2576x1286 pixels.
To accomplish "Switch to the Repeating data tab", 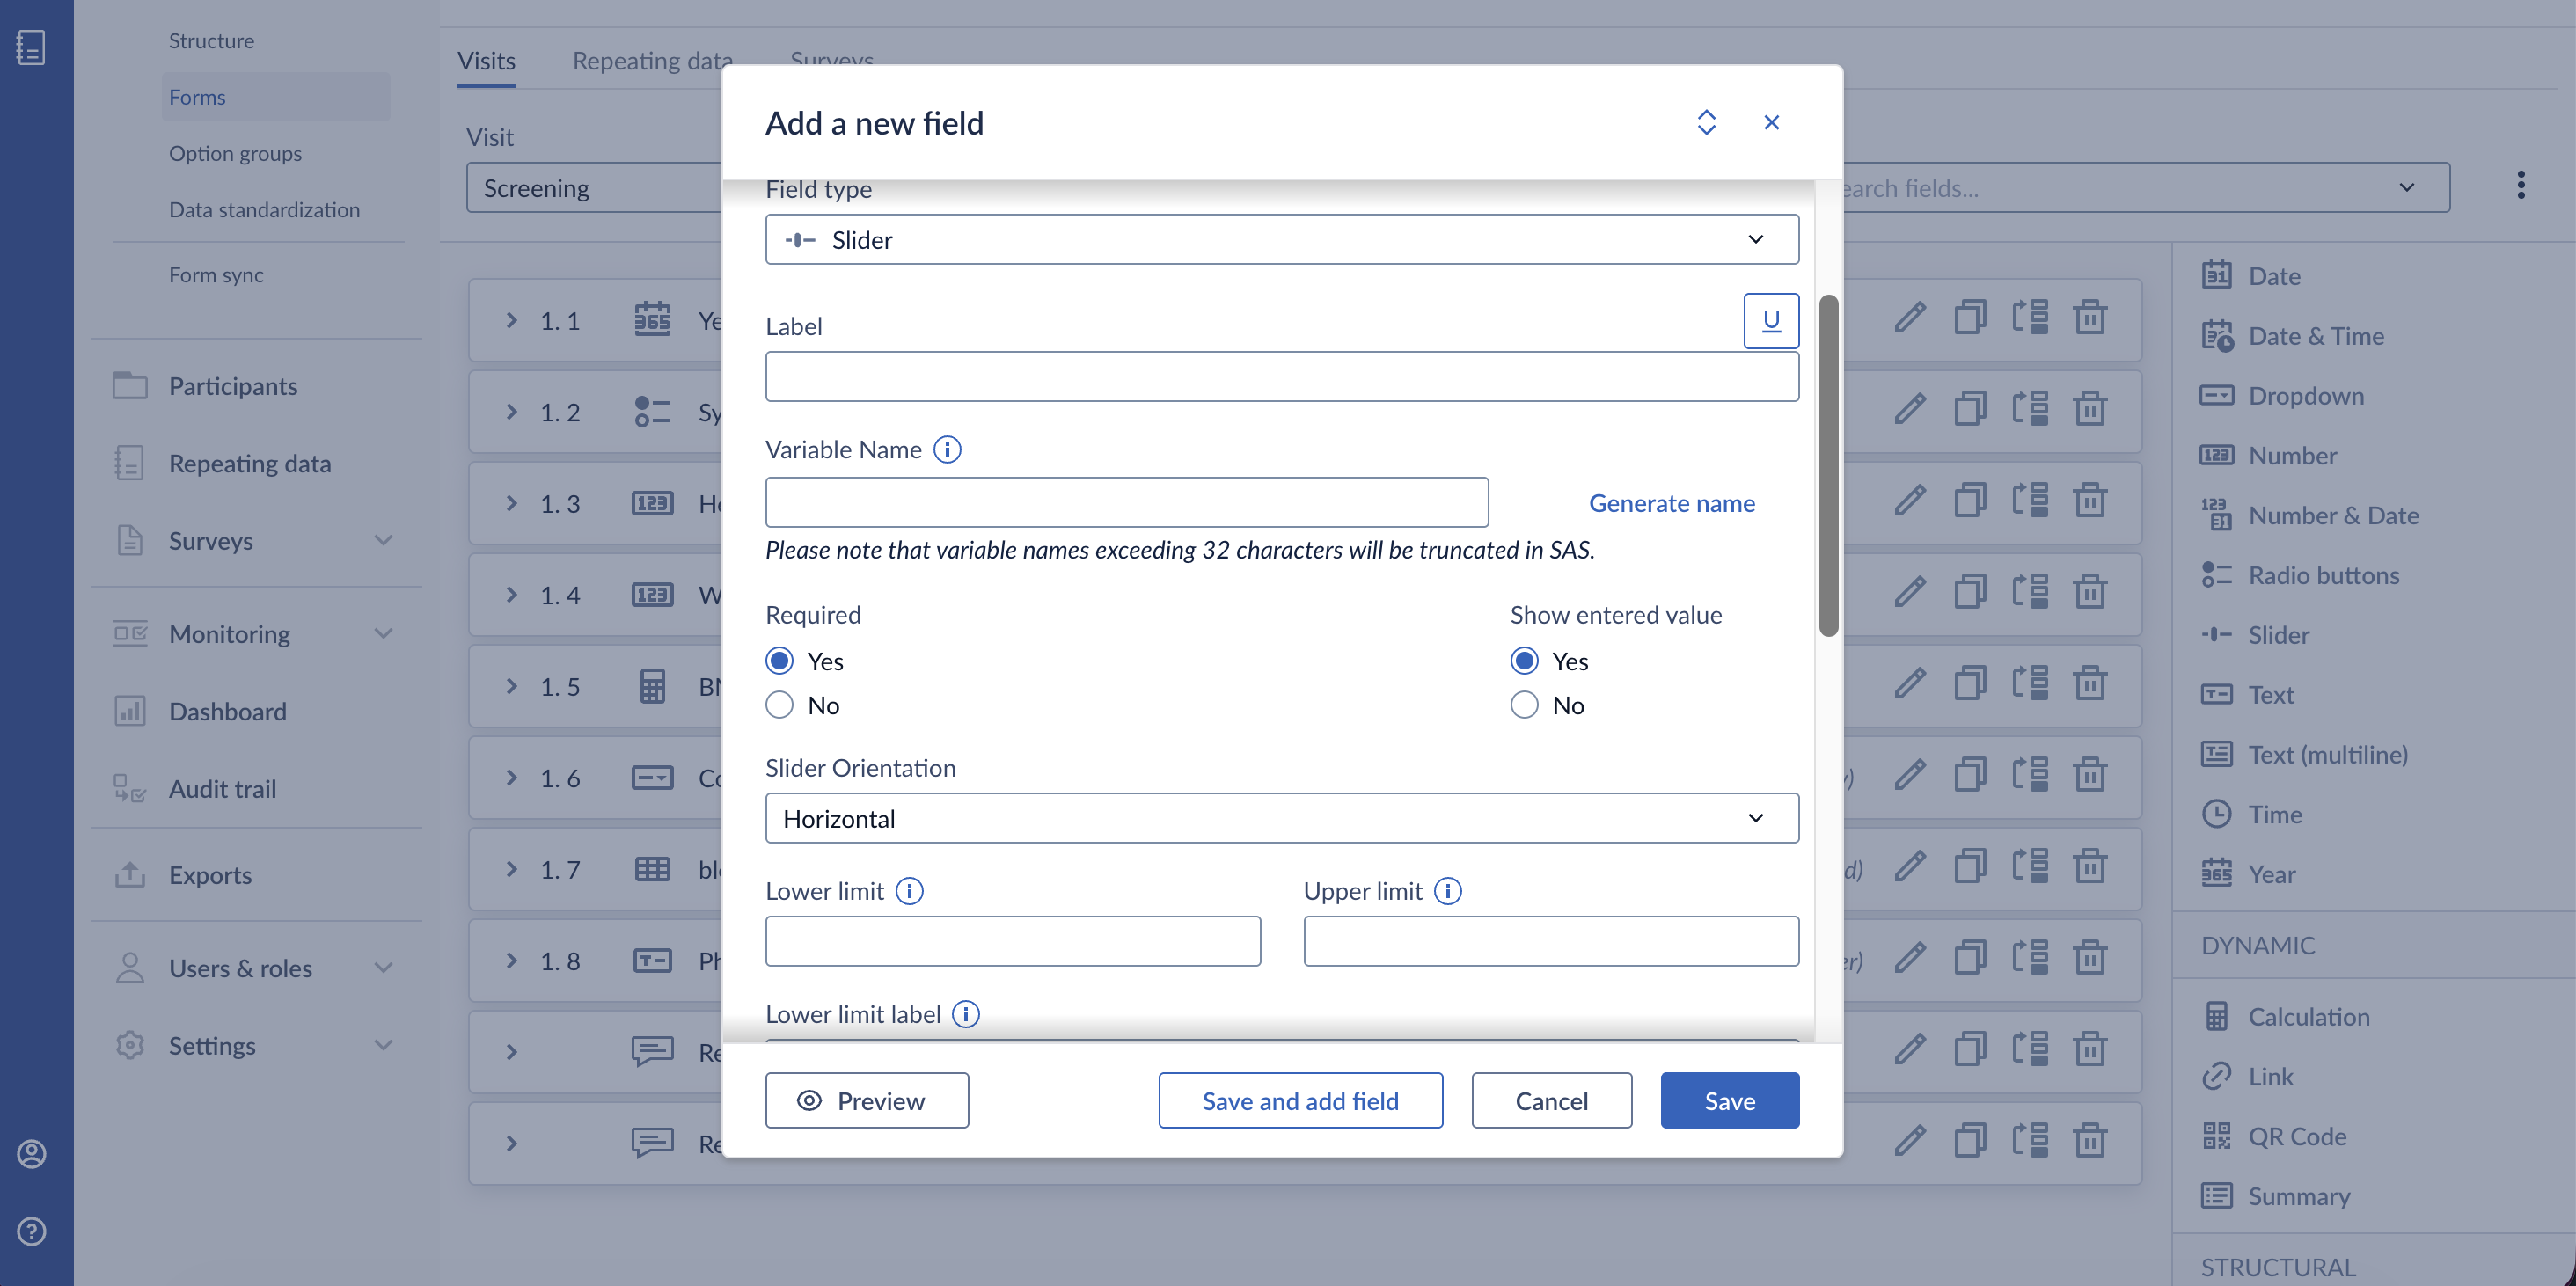I will [652, 61].
